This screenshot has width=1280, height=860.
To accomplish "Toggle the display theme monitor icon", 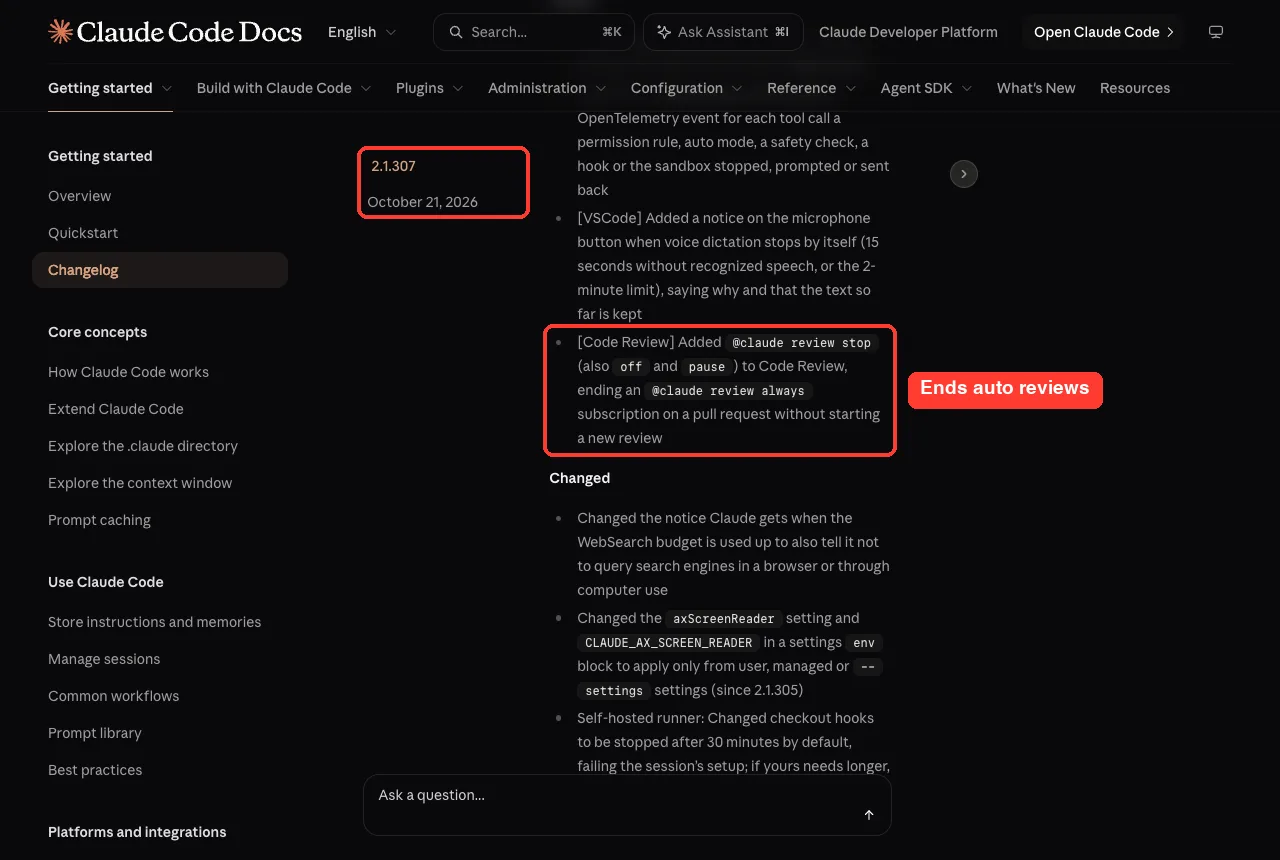I will coord(1216,32).
